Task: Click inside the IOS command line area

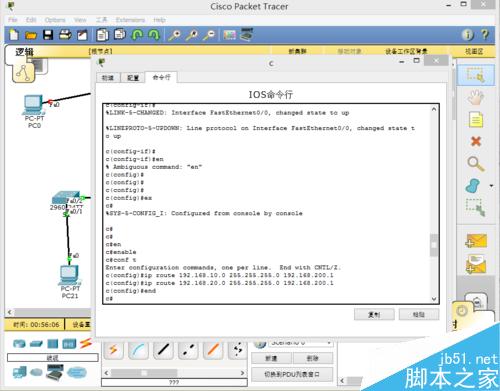Action: (267, 203)
